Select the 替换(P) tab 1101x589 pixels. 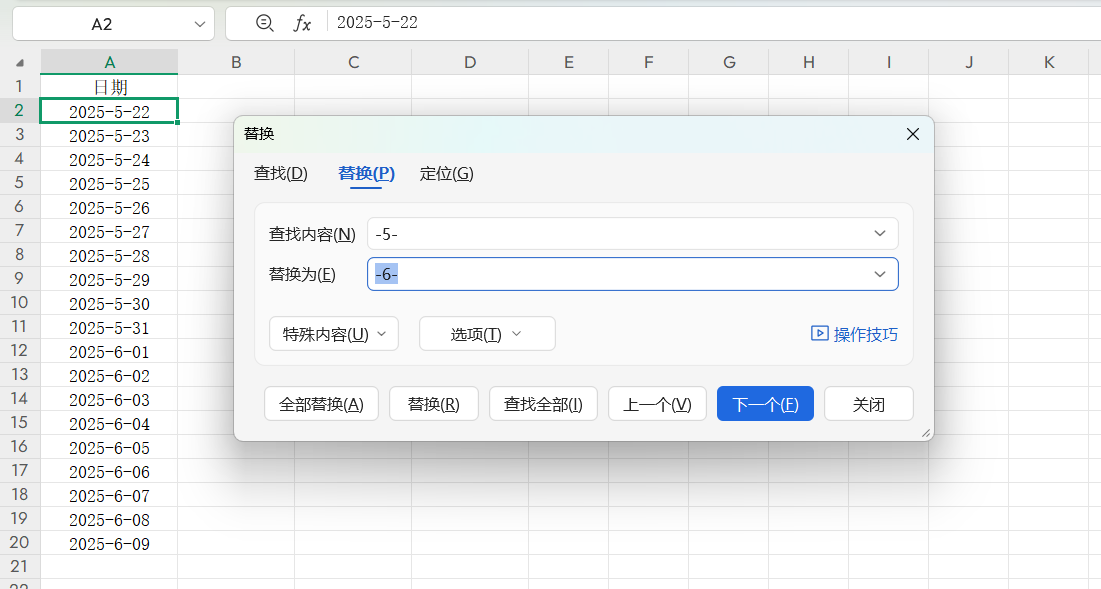point(366,172)
